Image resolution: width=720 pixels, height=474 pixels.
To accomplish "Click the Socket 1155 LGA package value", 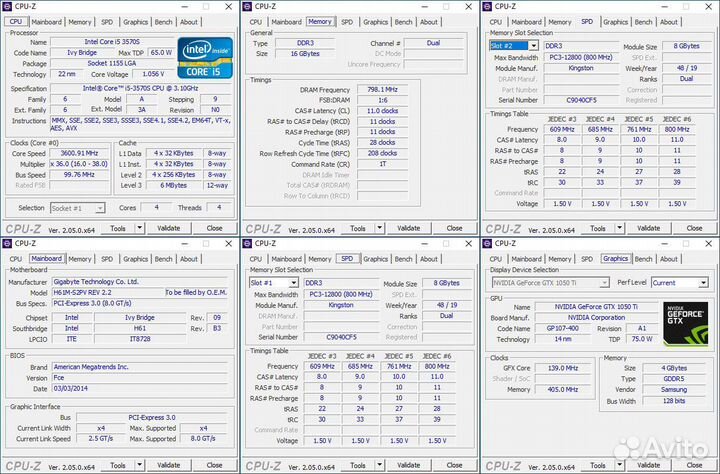I will pyautogui.click(x=112, y=63).
